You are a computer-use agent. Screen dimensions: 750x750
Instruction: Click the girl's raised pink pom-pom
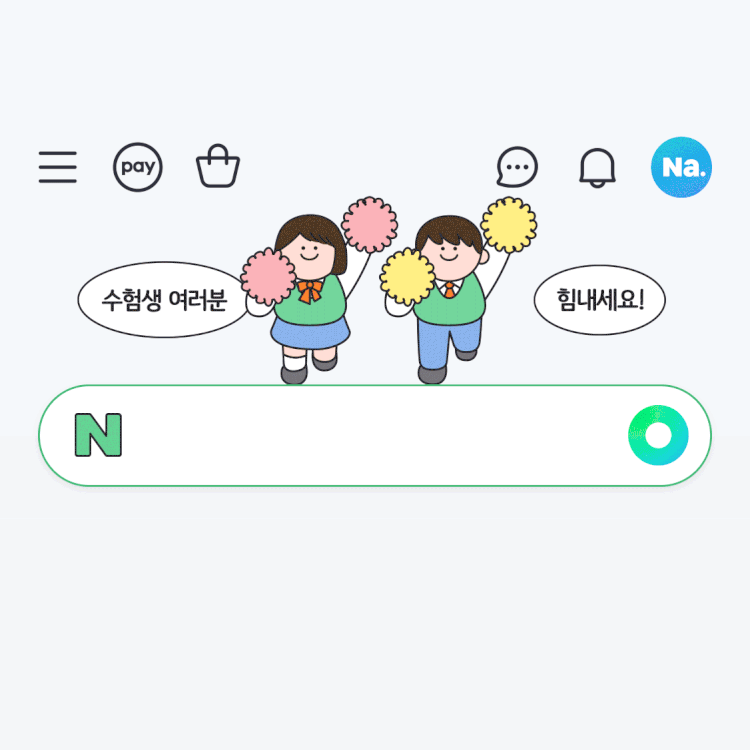click(370, 224)
